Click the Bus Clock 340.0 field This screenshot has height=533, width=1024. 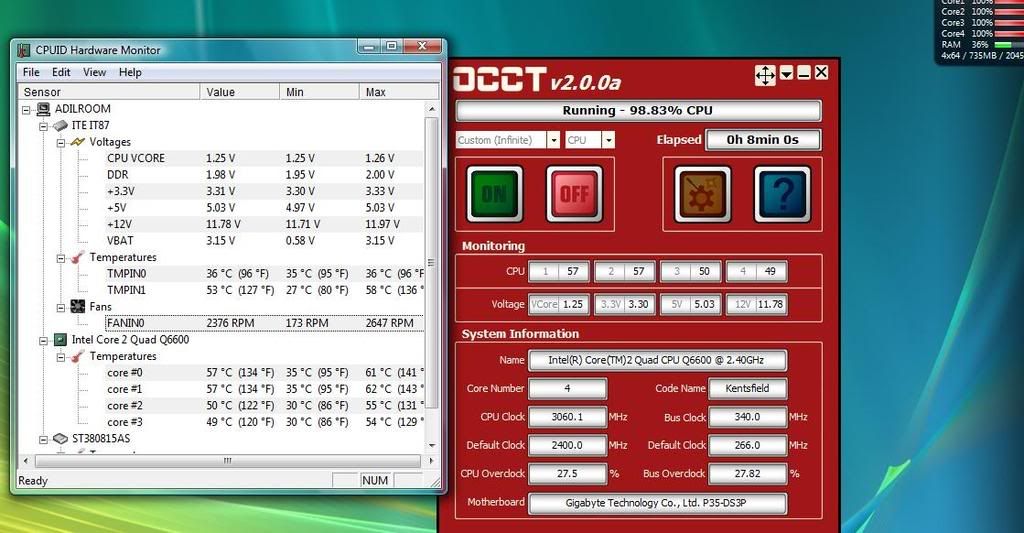[747, 417]
